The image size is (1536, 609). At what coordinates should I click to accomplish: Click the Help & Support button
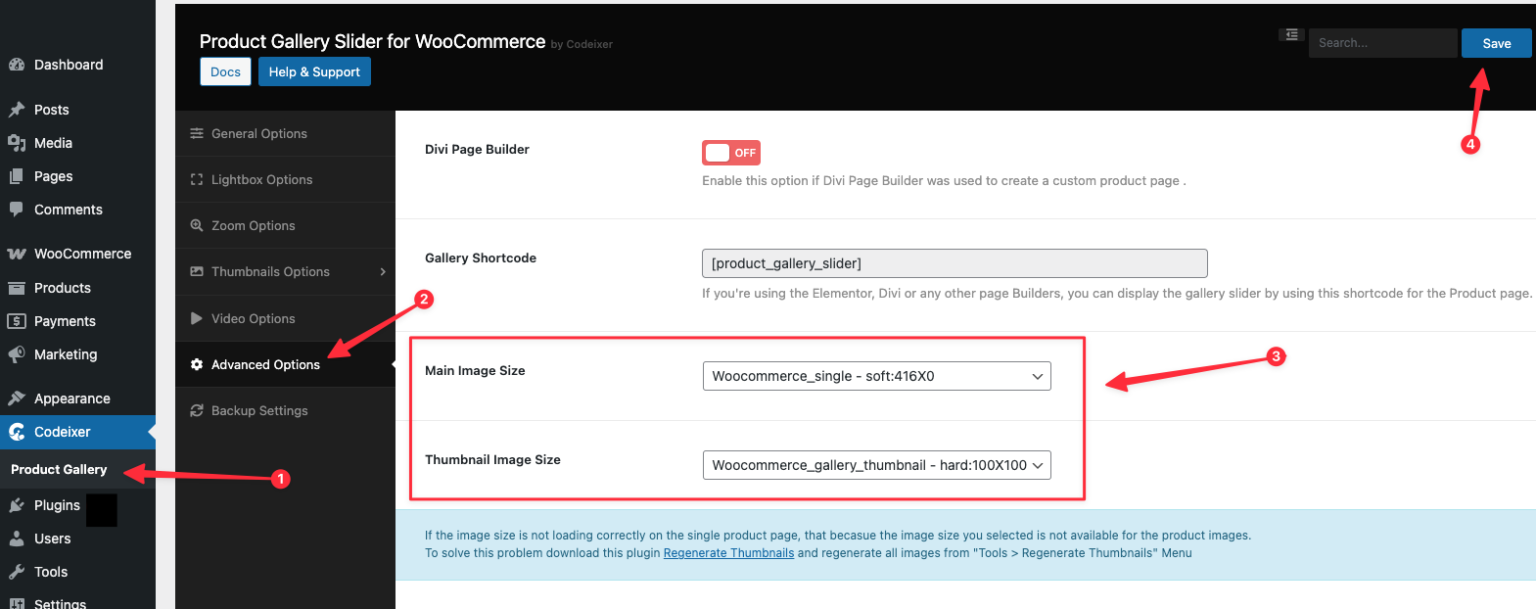pyautogui.click(x=314, y=71)
